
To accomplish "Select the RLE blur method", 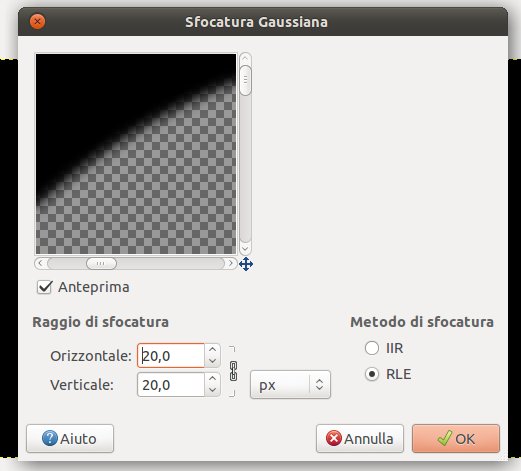I will 372,374.
